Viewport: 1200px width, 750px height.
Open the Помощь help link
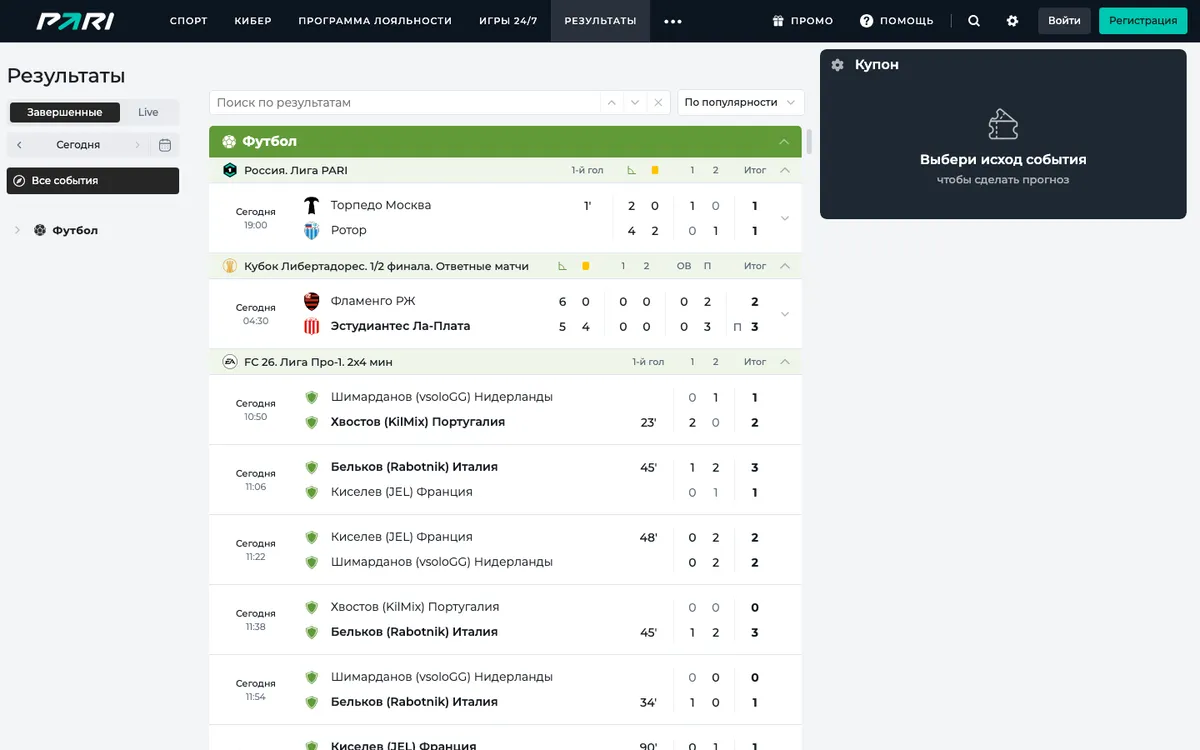click(x=897, y=21)
